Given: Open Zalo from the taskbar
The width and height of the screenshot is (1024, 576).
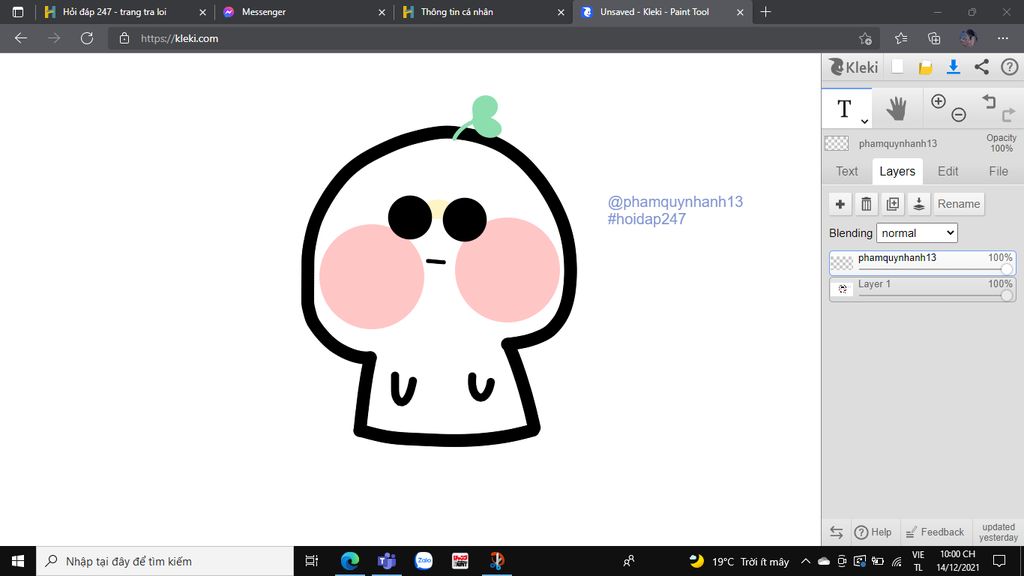Looking at the screenshot, I should tap(424, 561).
